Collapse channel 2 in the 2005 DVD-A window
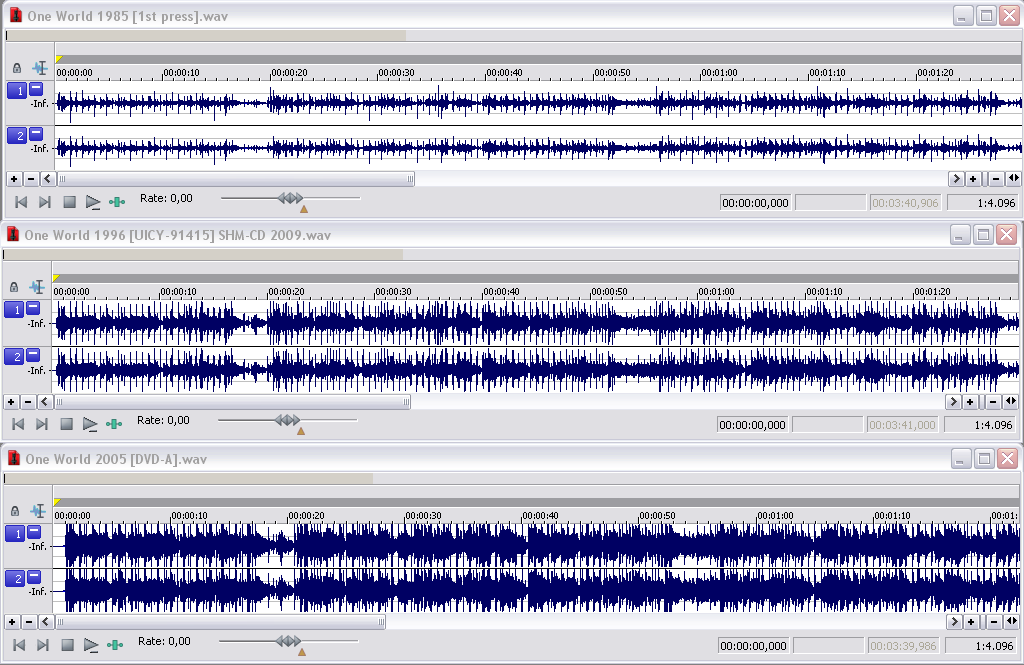 [x=35, y=576]
